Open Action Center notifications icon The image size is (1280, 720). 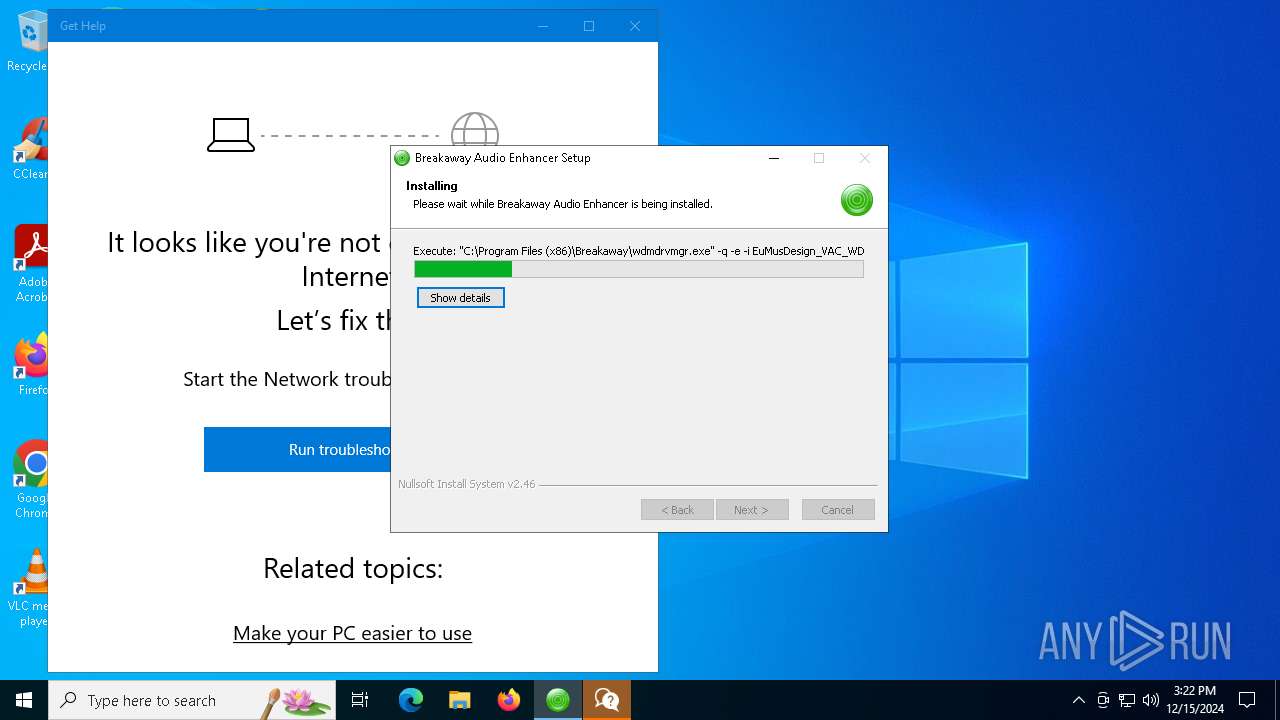tap(1247, 700)
